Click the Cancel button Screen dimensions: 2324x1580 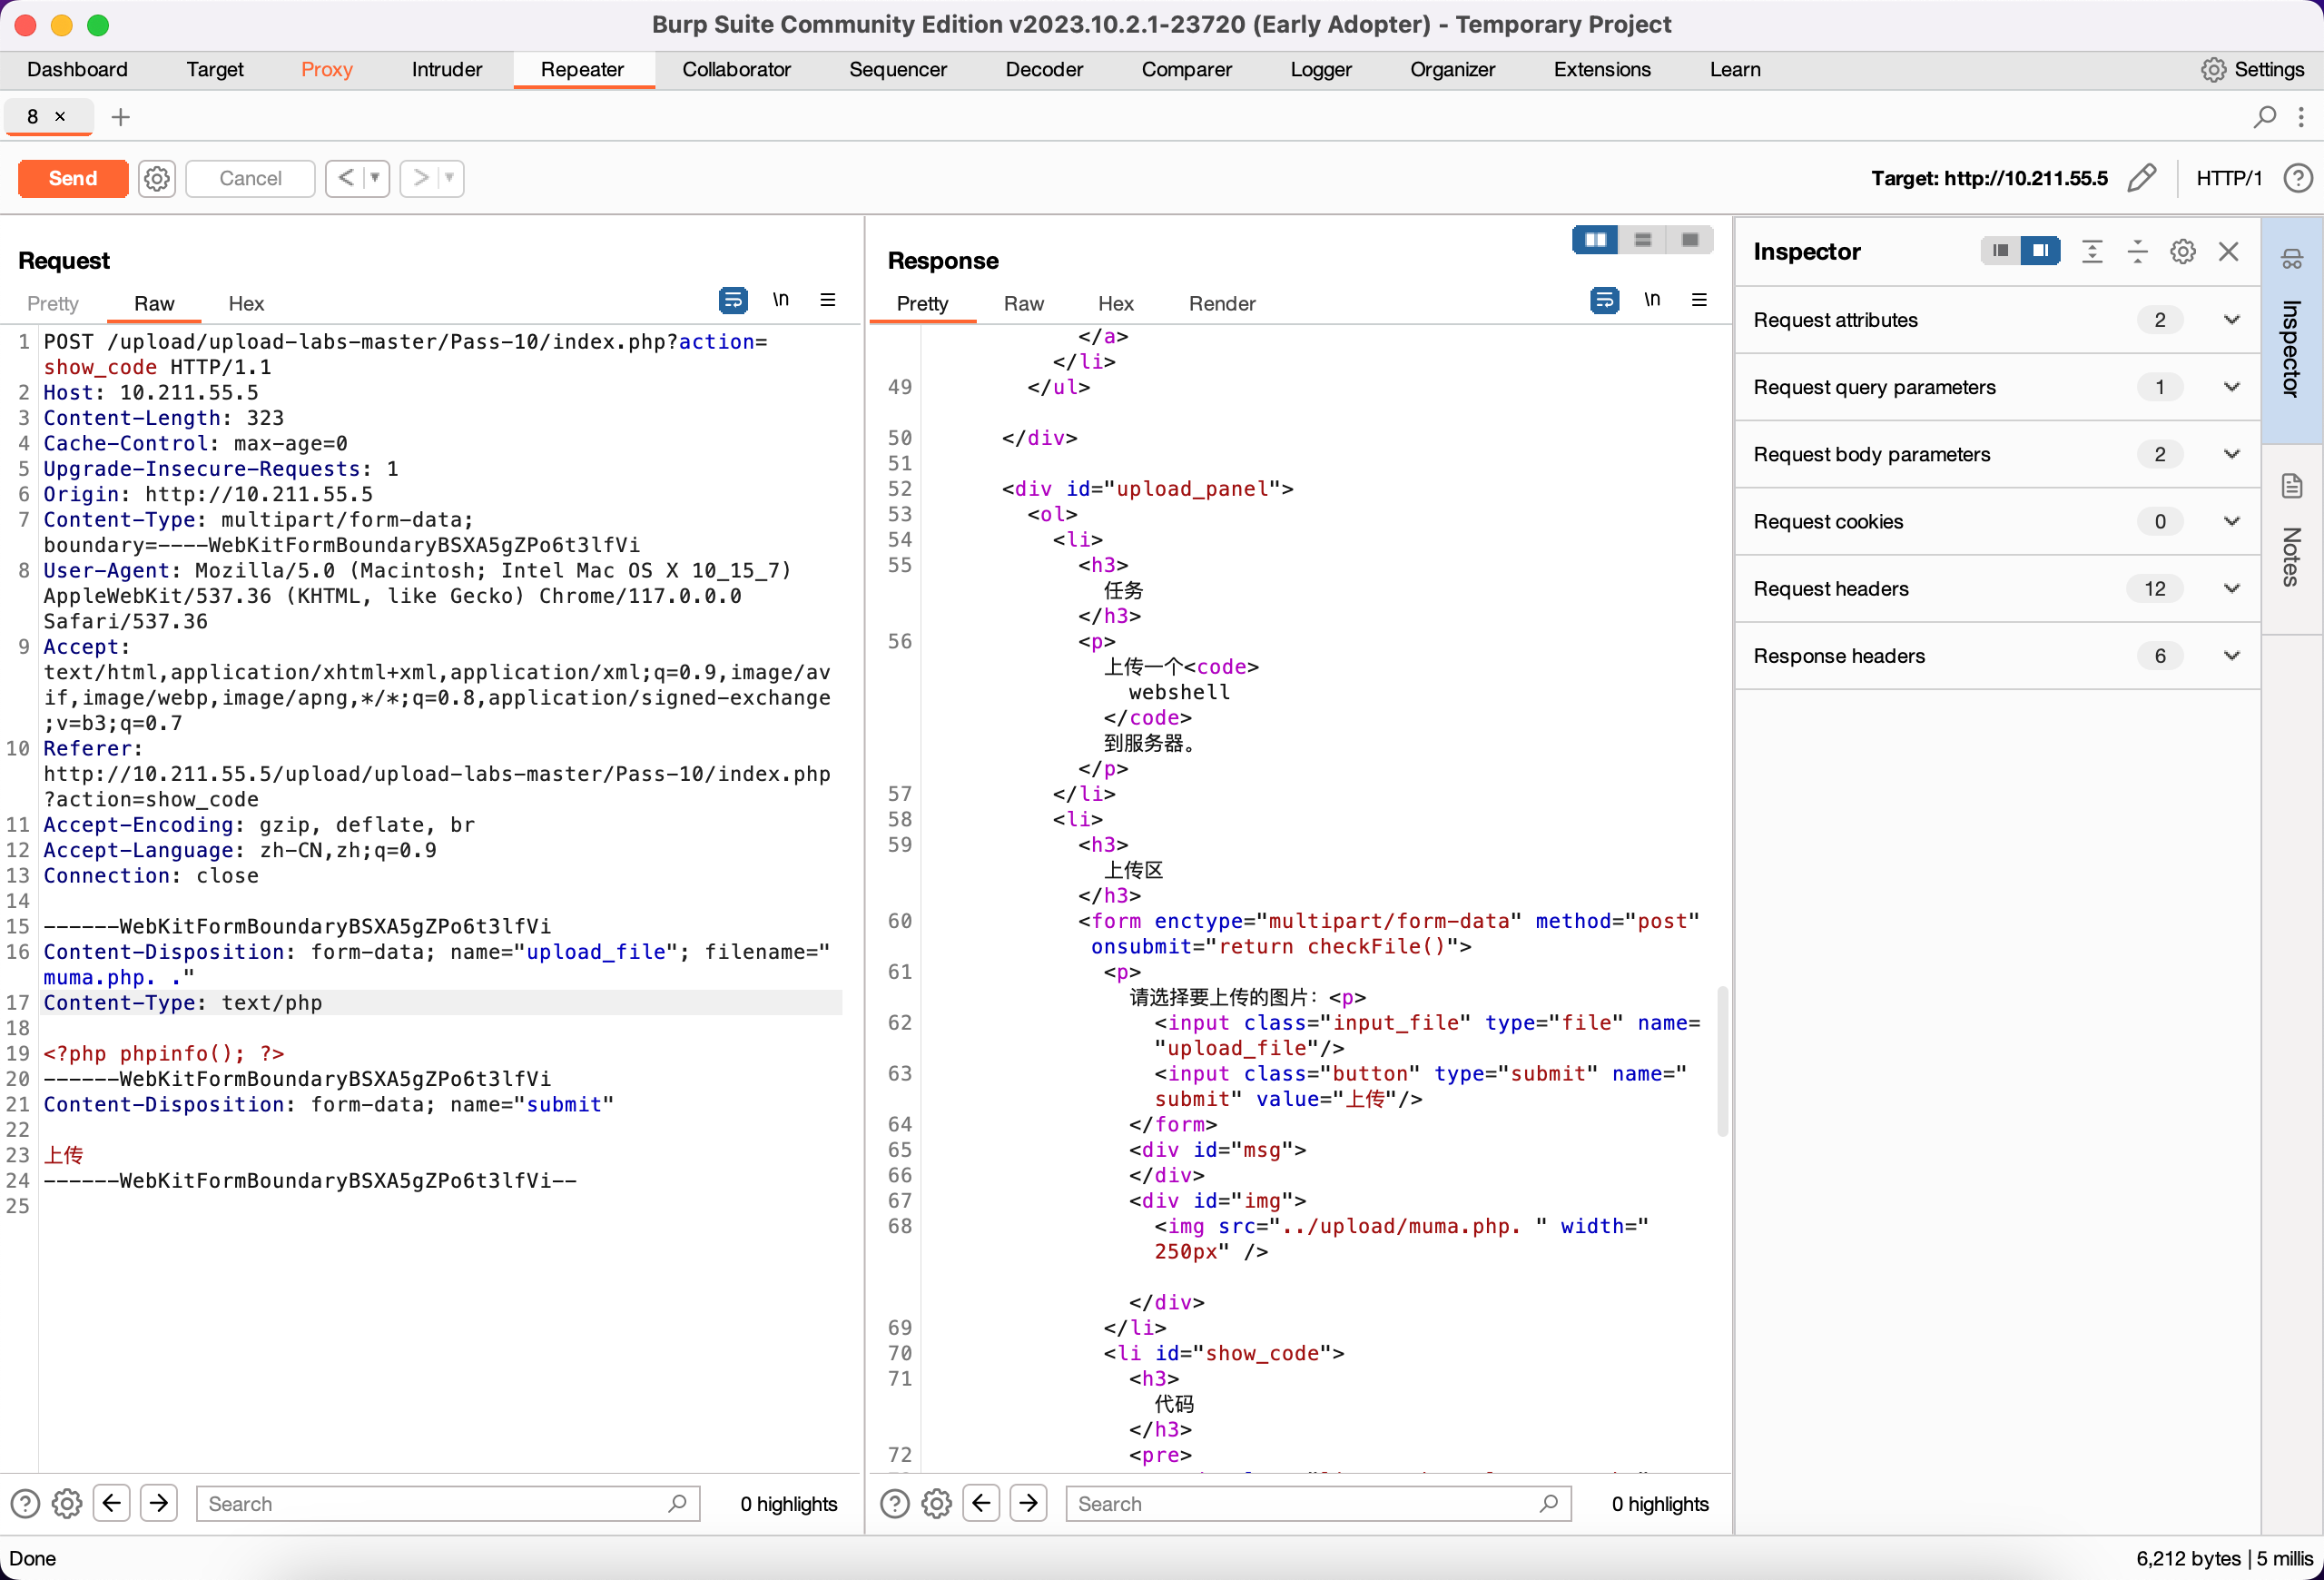(x=250, y=178)
